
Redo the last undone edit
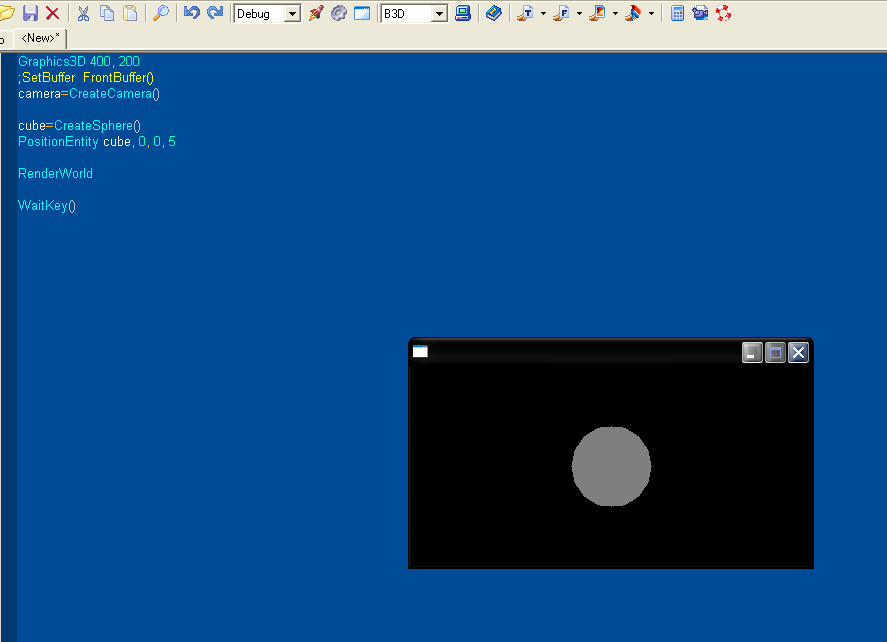coord(214,13)
